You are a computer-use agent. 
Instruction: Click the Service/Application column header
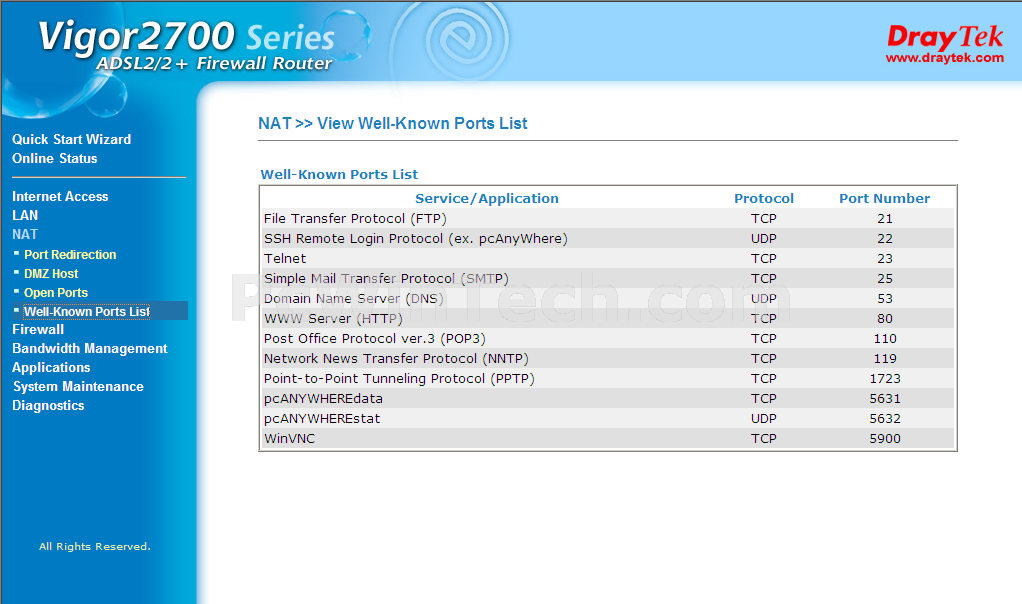[x=487, y=199]
